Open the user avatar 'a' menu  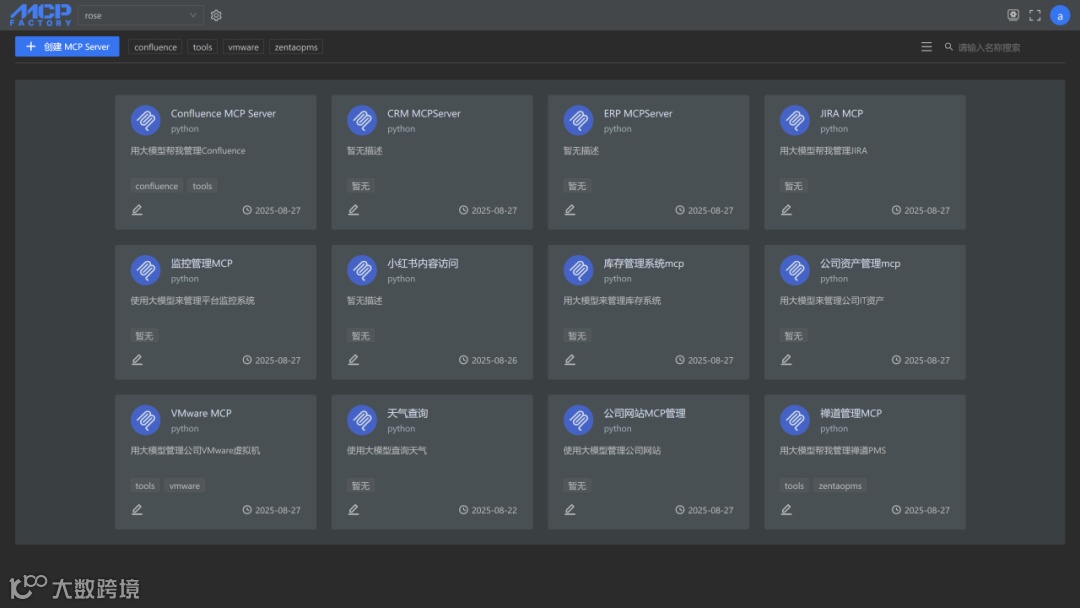pos(1059,15)
